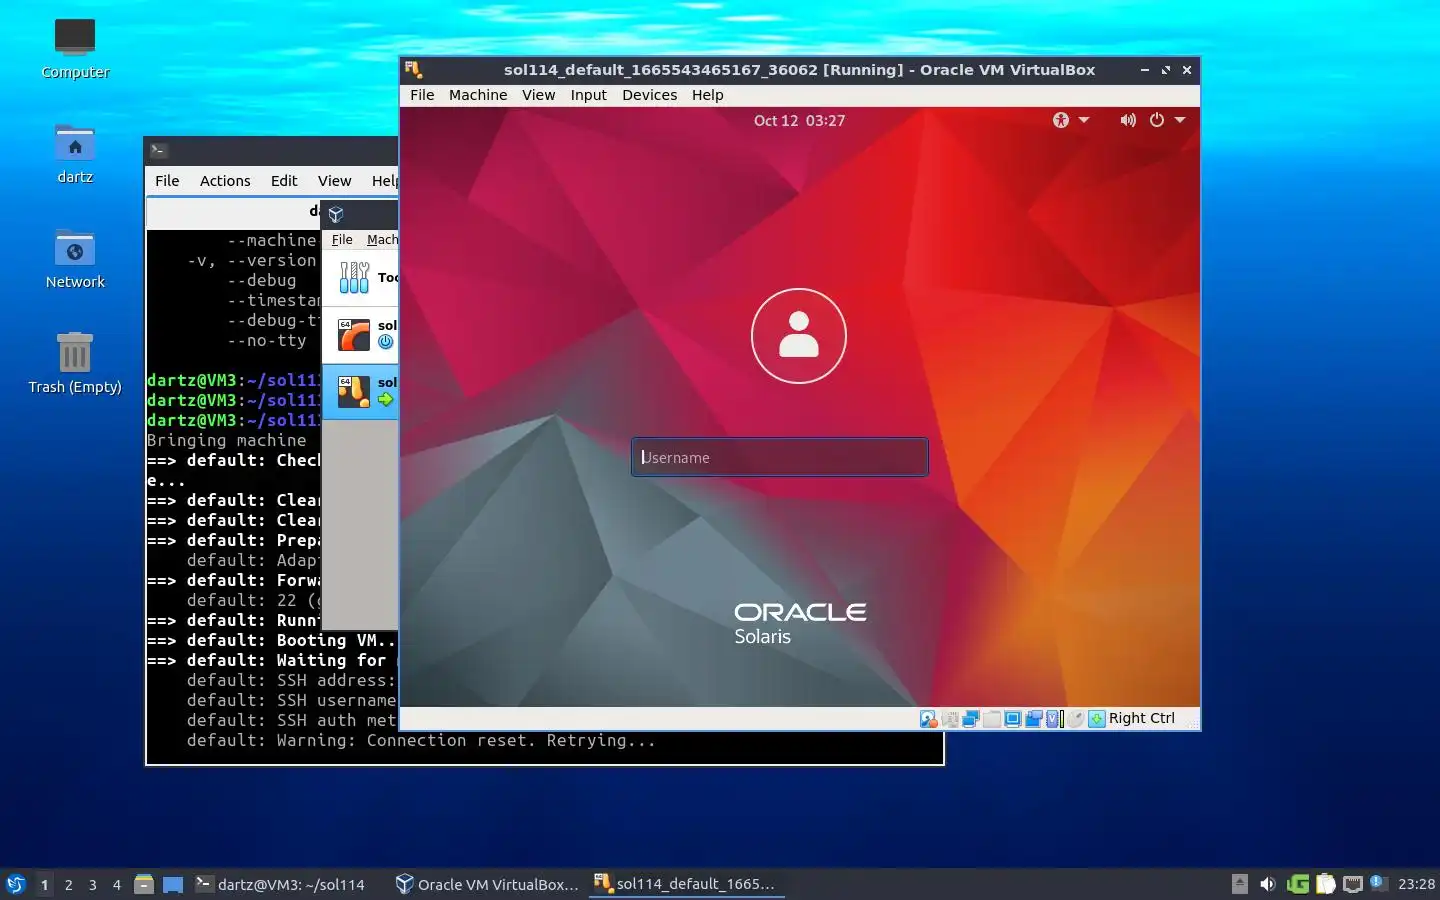Click the CPU virtualization indicator in VirtualBox status bar

(1054, 718)
